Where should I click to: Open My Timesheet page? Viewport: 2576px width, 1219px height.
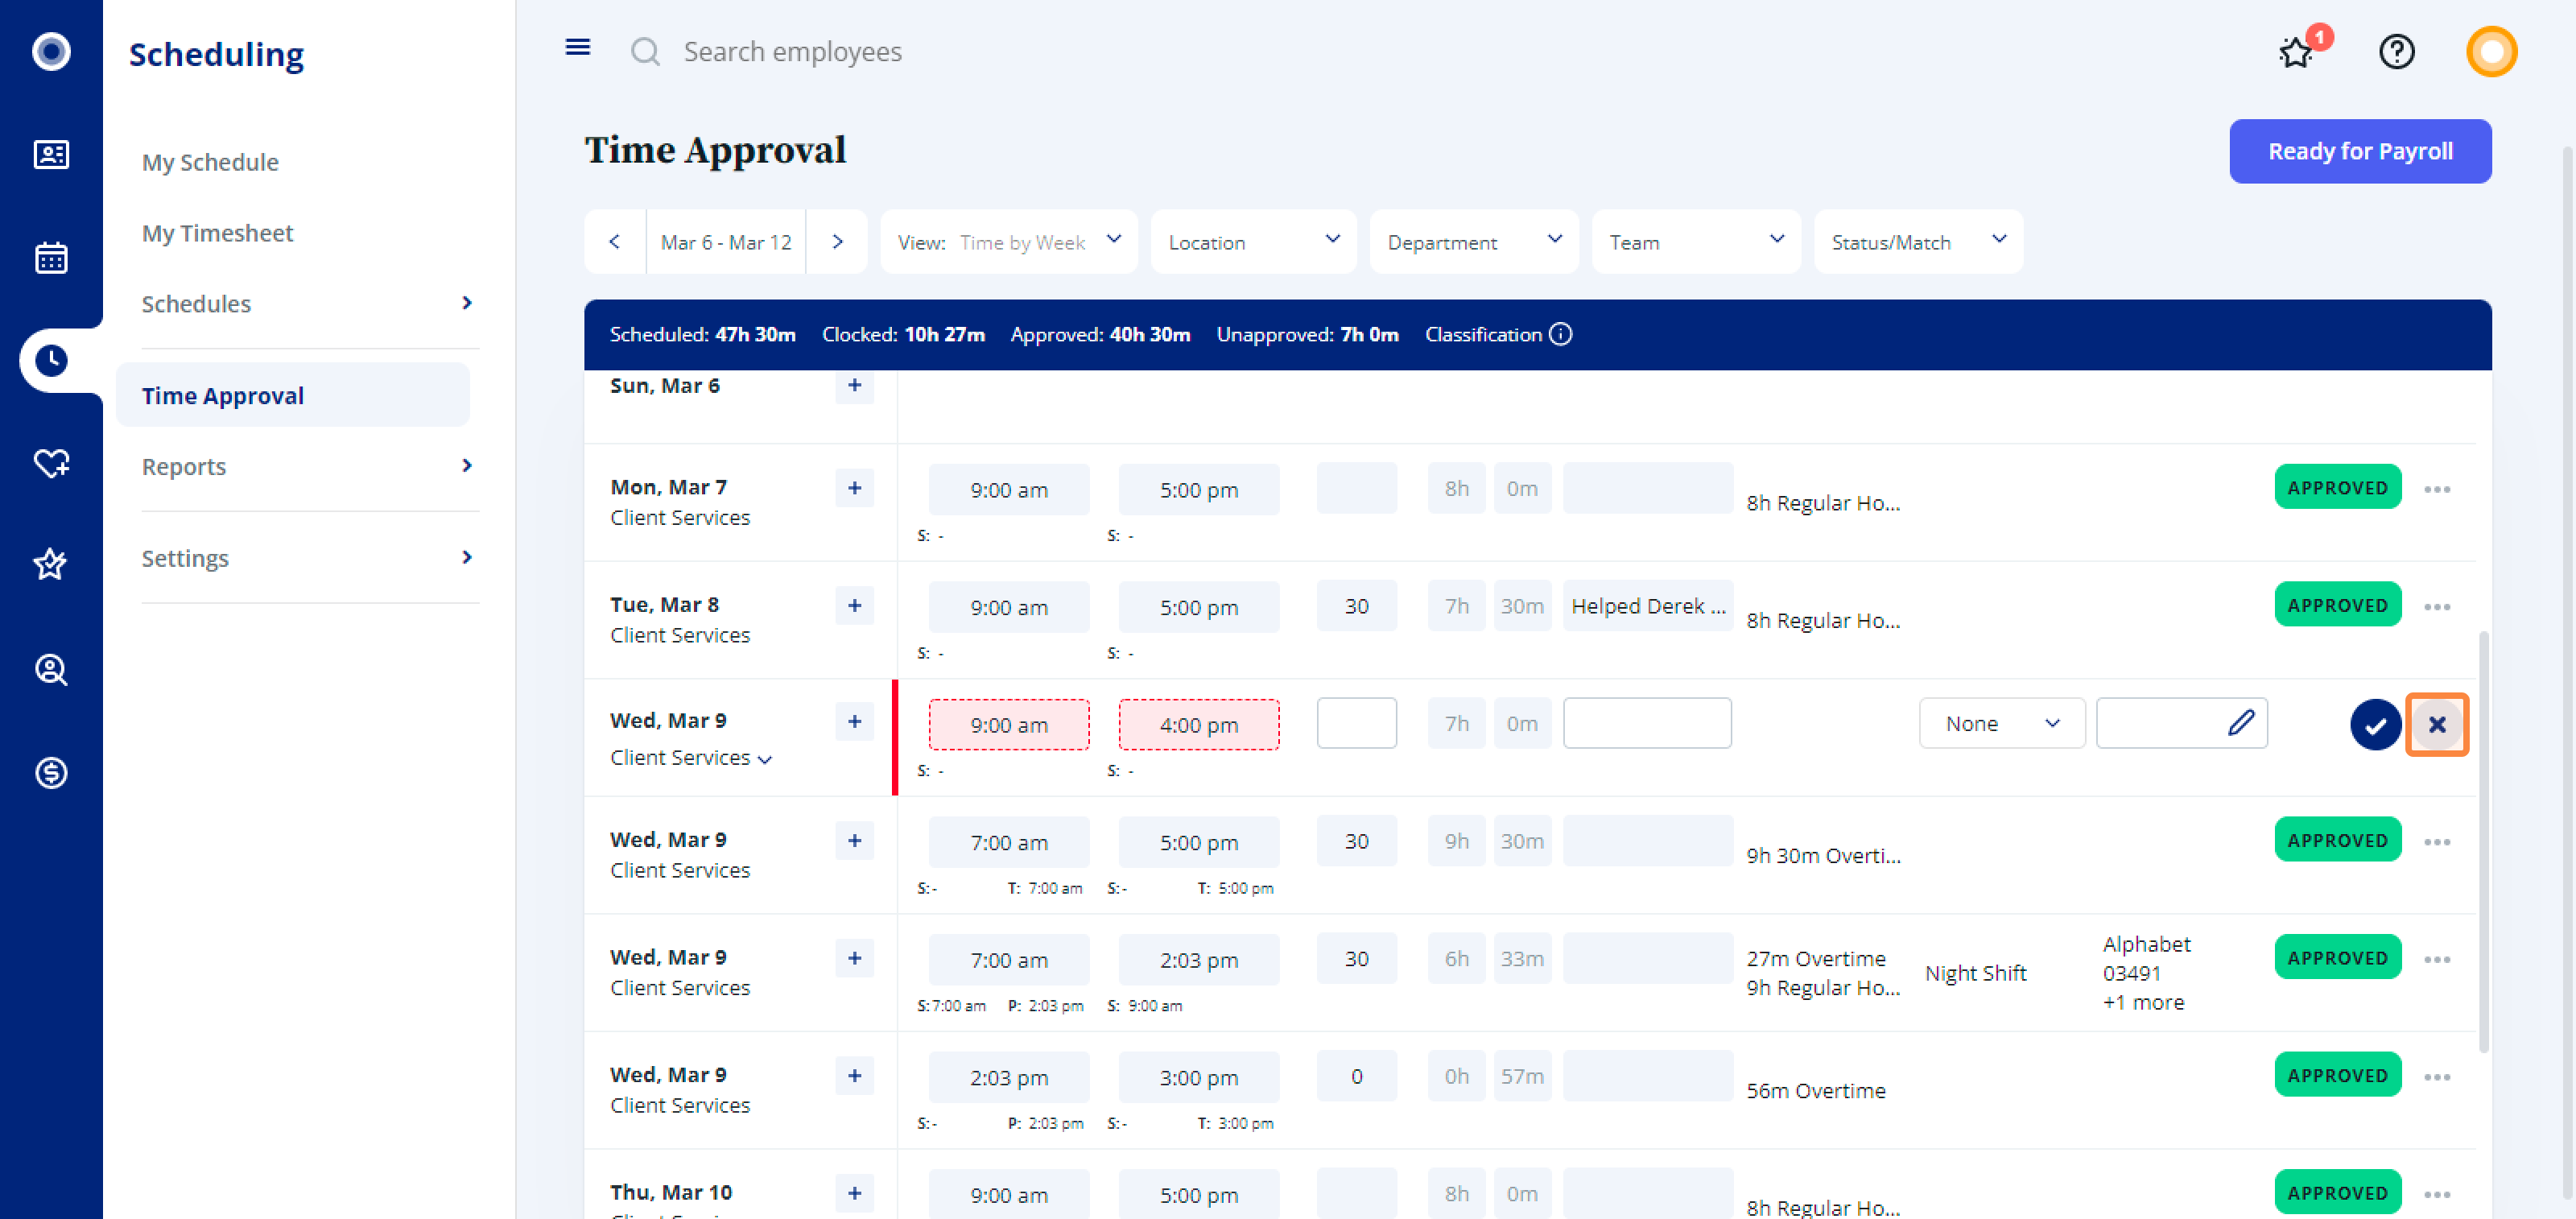click(217, 233)
